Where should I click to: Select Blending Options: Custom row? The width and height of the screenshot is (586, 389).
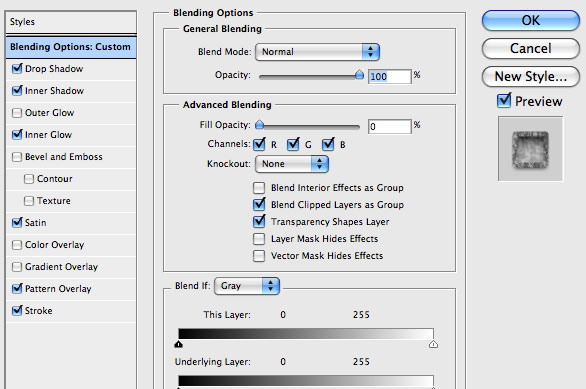coord(71,47)
